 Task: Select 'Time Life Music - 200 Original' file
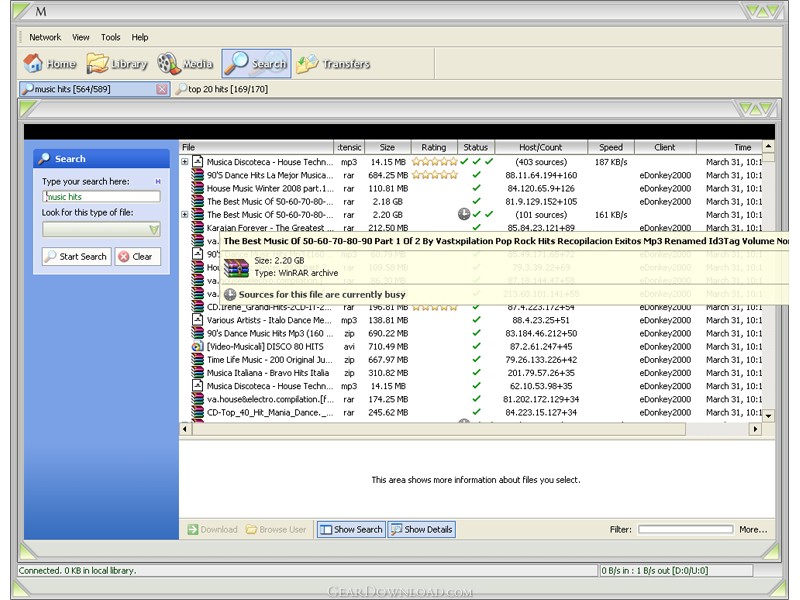click(x=269, y=360)
